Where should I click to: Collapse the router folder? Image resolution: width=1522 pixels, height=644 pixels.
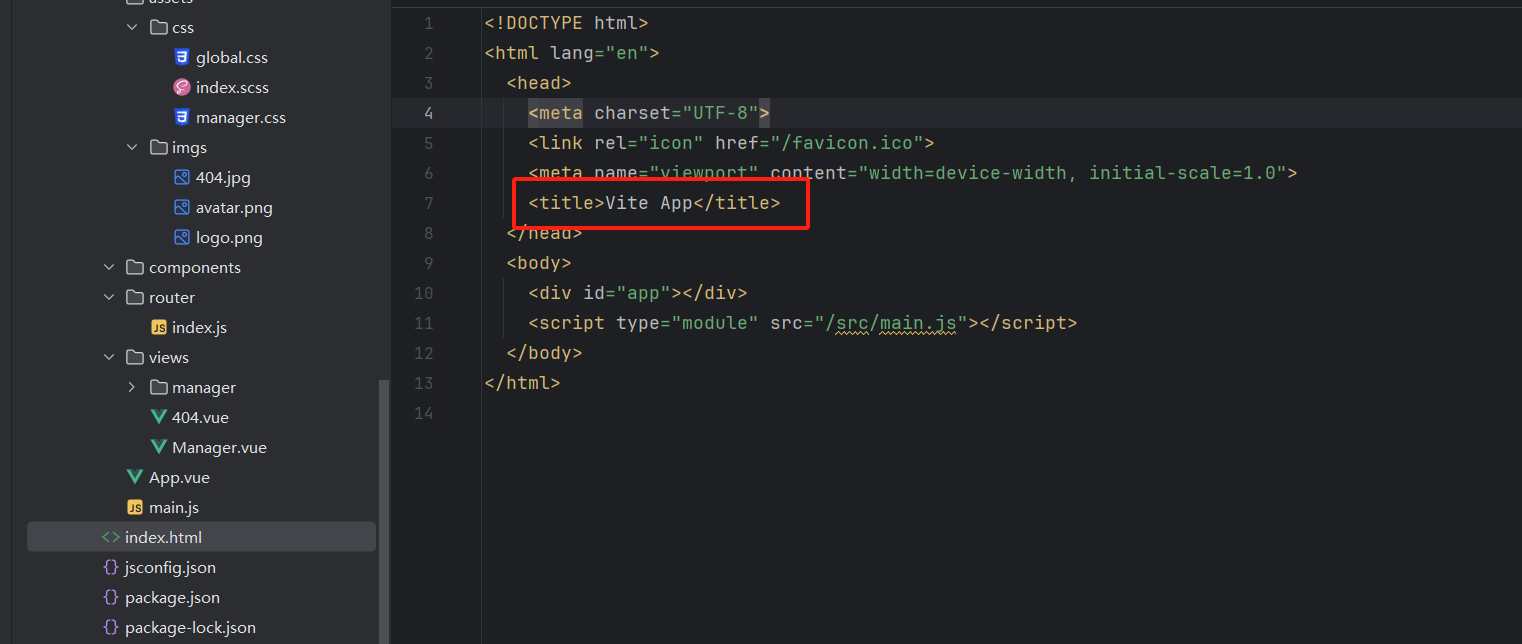click(108, 297)
